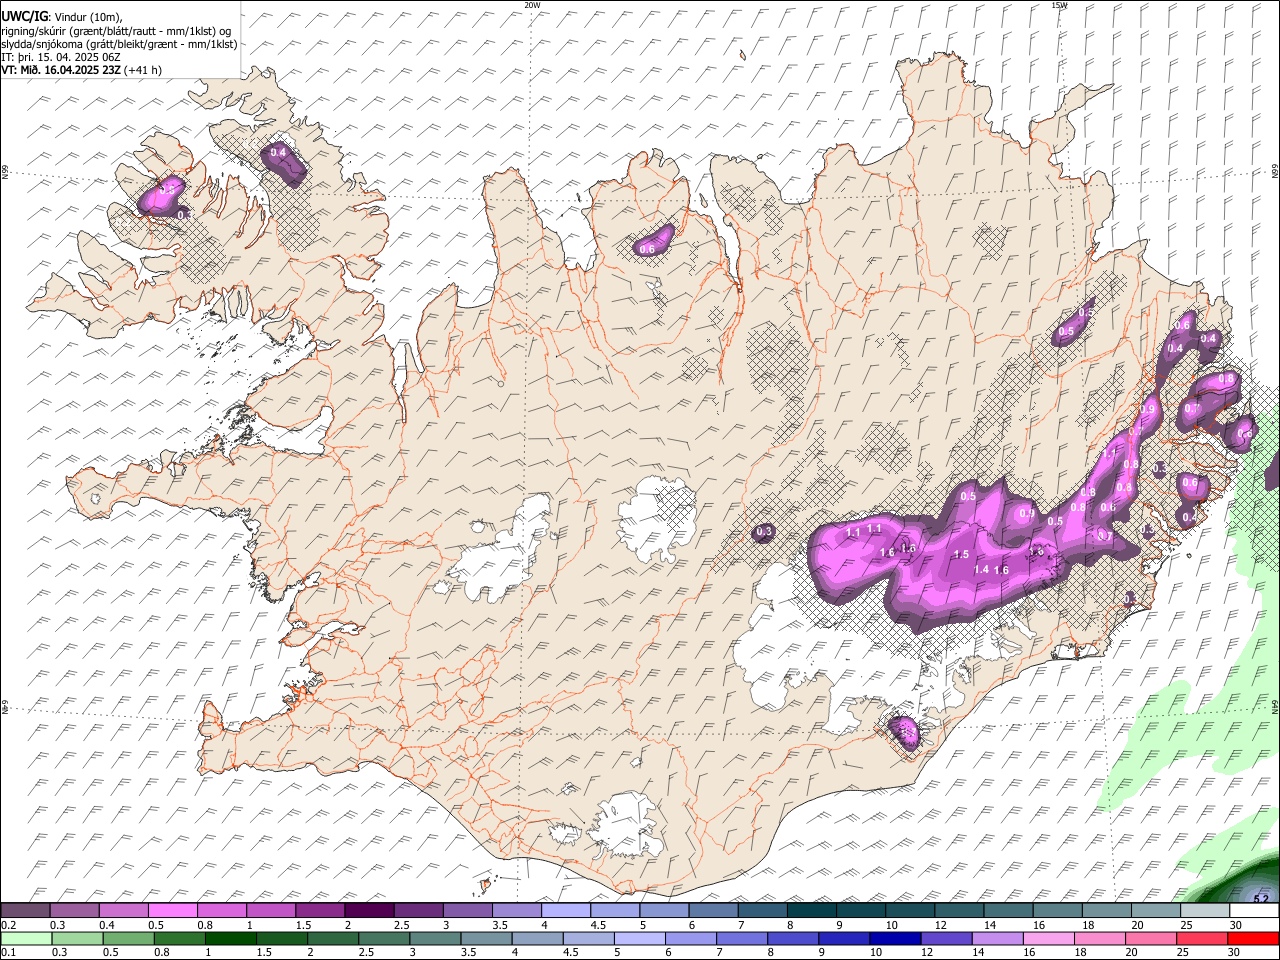Click upper legend swatch starting at 0.8
Screen dimensions: 1280x960
pos(221,911)
